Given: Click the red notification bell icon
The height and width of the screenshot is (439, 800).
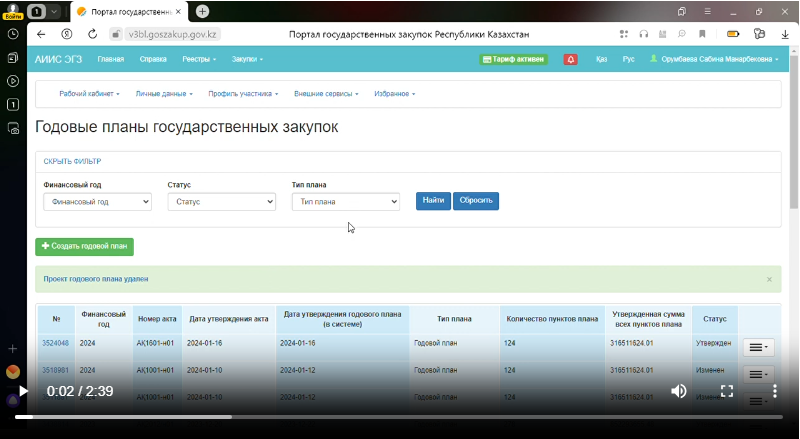Looking at the screenshot, I should (x=571, y=59).
